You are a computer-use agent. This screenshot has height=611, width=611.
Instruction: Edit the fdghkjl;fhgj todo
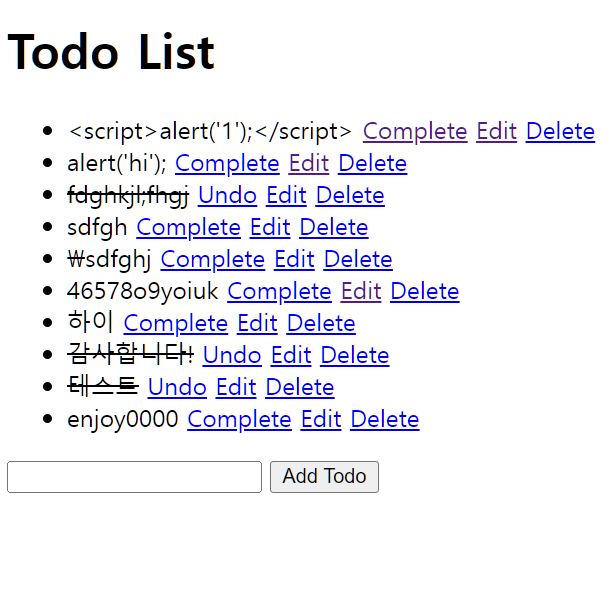tap(286, 196)
